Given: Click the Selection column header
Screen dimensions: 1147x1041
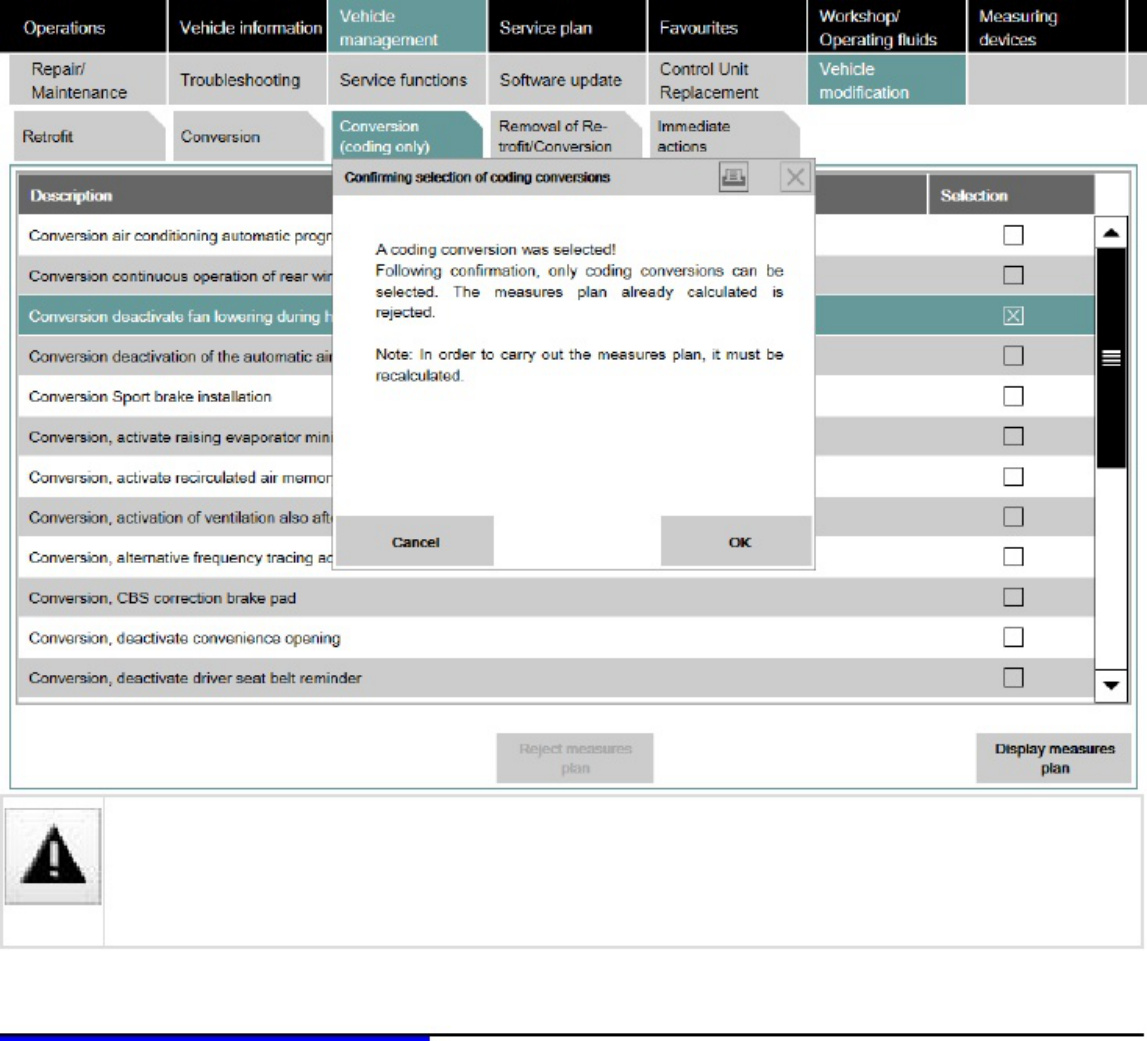Looking at the screenshot, I should pyautogui.click(x=1012, y=195).
